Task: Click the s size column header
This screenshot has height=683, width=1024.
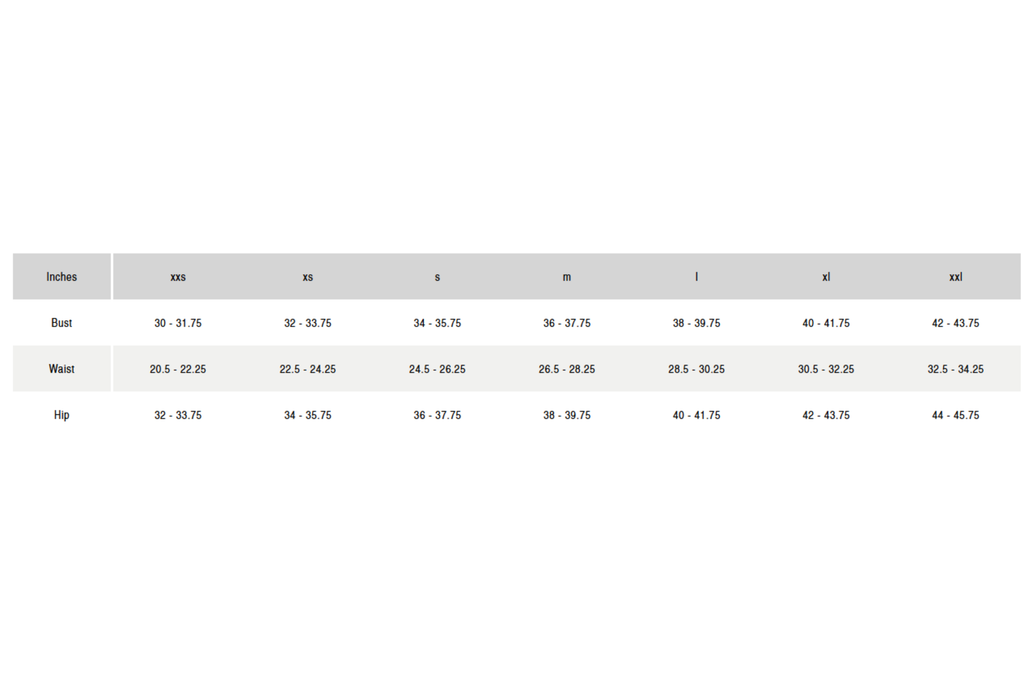Action: [x=437, y=277]
